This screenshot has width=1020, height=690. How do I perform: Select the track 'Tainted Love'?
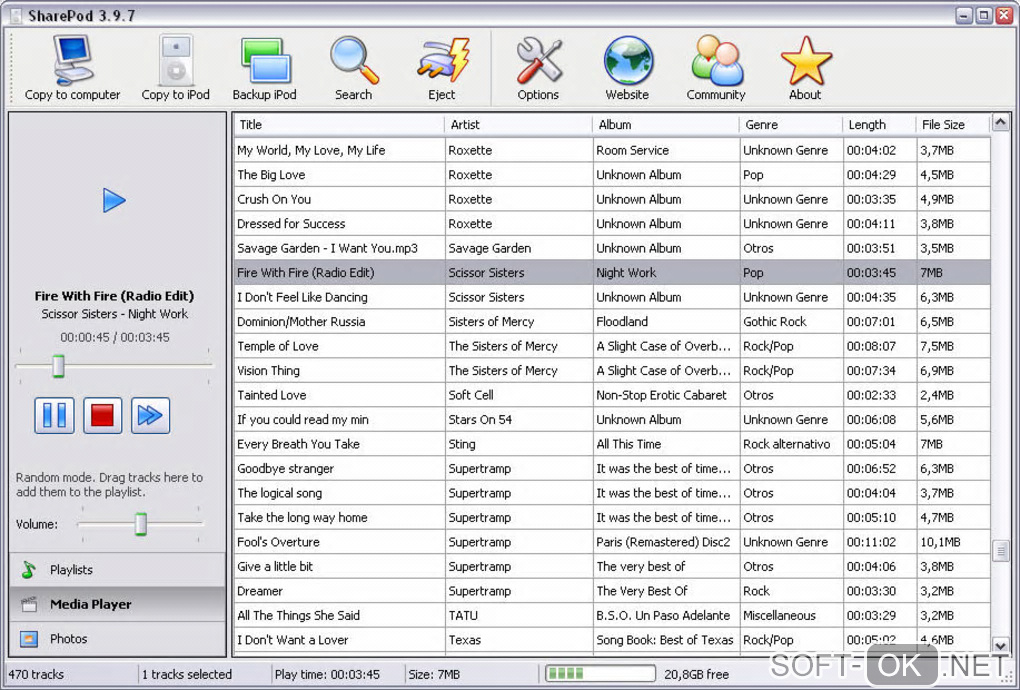pyautogui.click(x=612, y=395)
